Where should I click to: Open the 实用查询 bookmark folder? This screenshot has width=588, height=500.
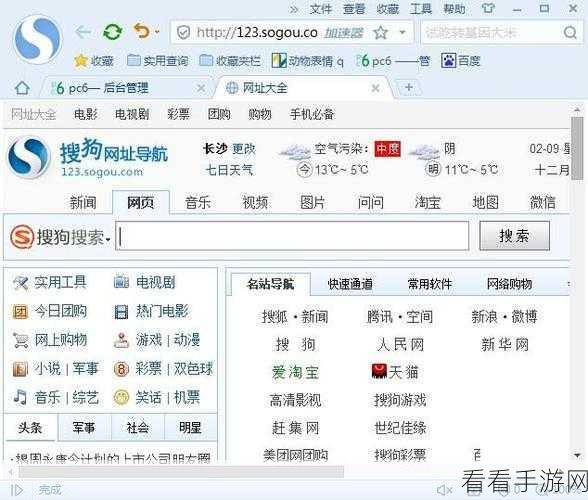[x=158, y=60]
